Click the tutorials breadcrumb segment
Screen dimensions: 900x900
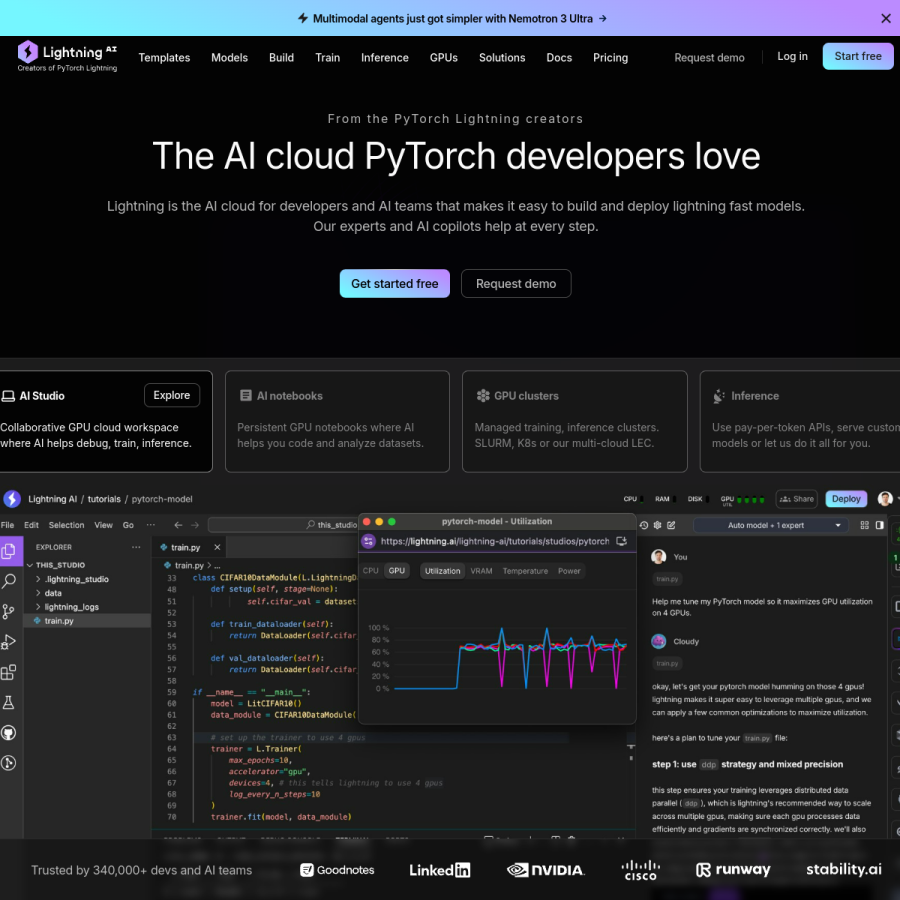click(104, 499)
